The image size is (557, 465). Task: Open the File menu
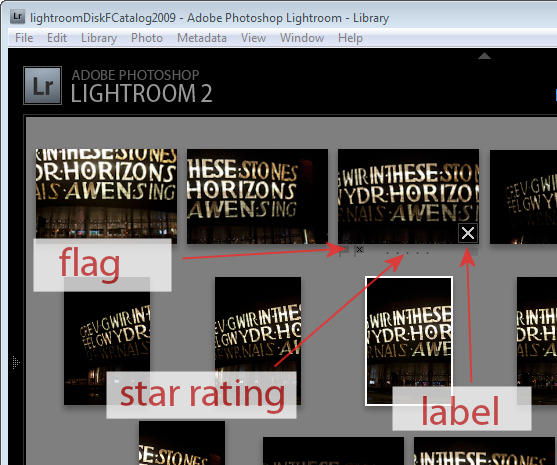(24, 38)
